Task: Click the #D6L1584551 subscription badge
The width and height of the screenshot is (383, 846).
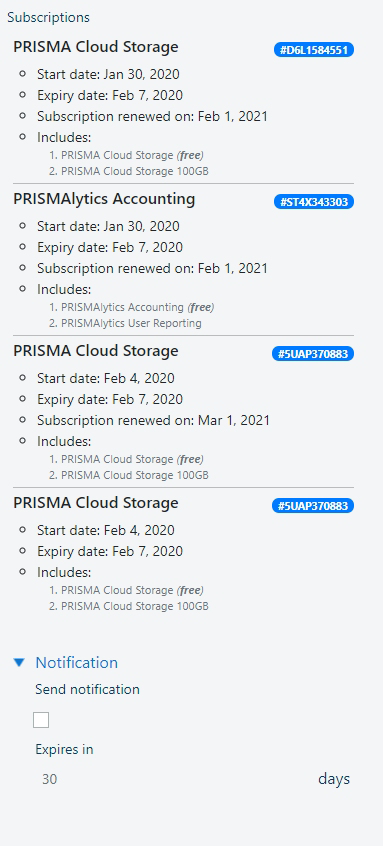Action: 313,50
